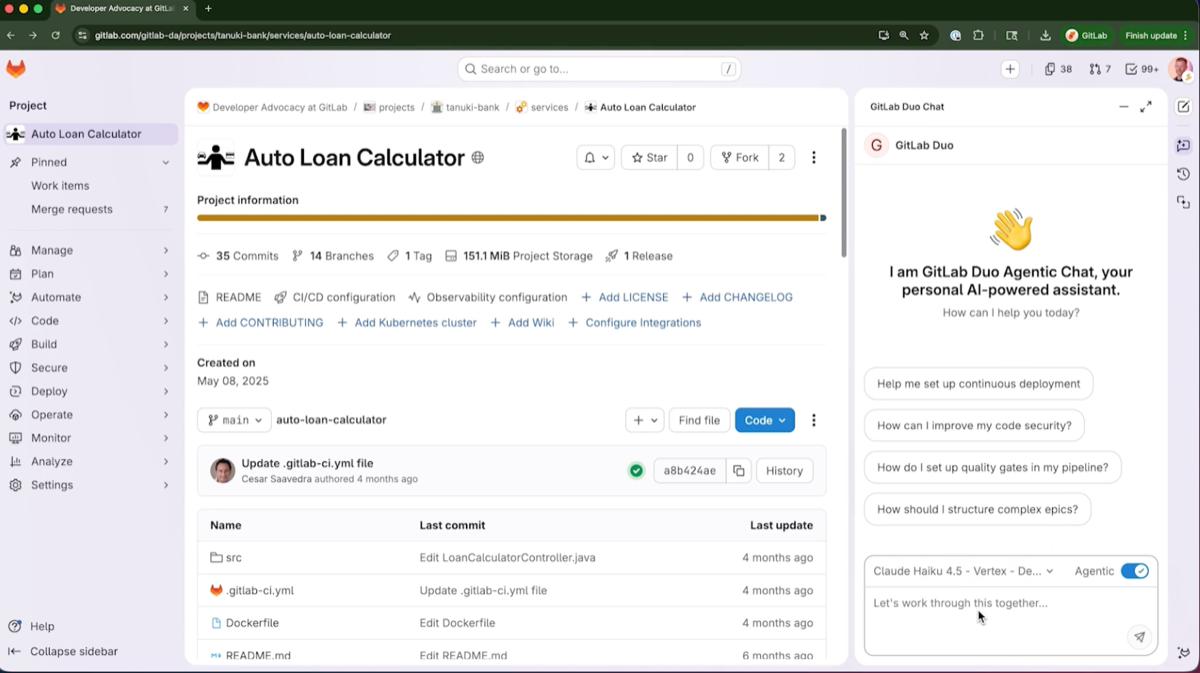Open the Code clone dropdown
This screenshot has height=673, width=1200.
(x=765, y=420)
